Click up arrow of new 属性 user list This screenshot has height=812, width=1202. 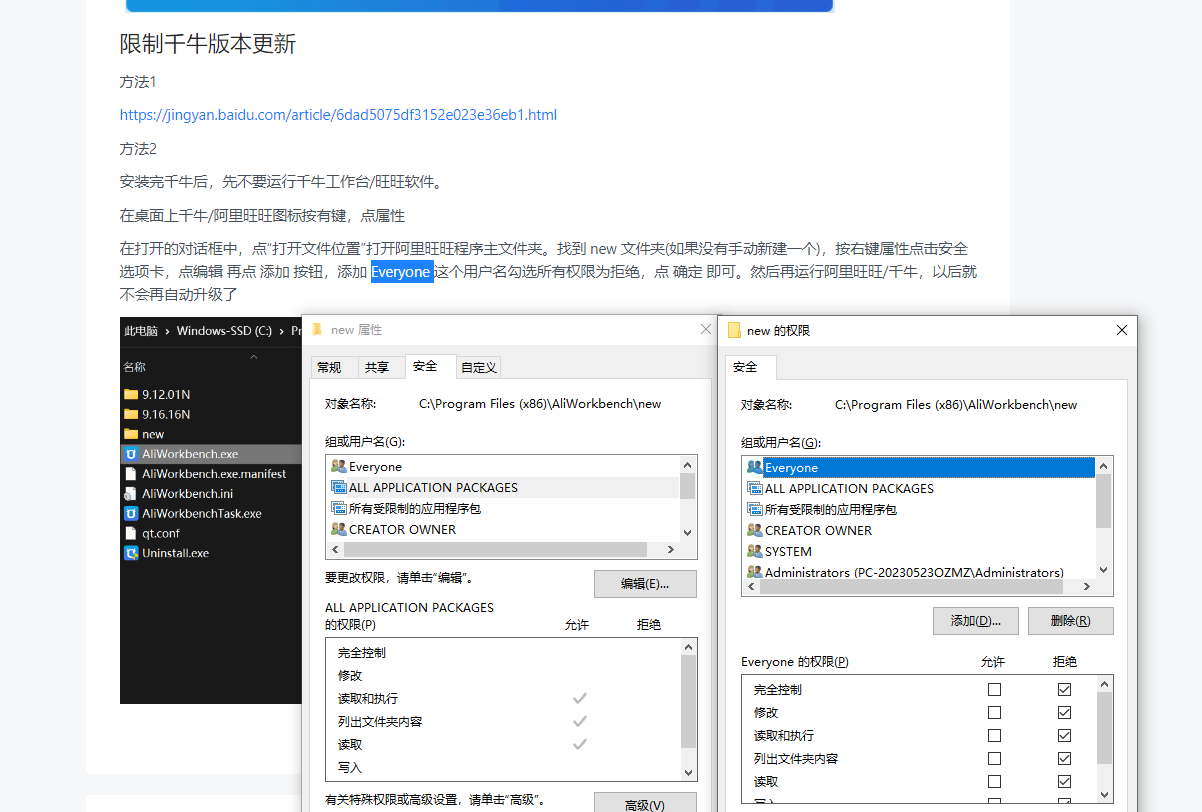(687, 465)
